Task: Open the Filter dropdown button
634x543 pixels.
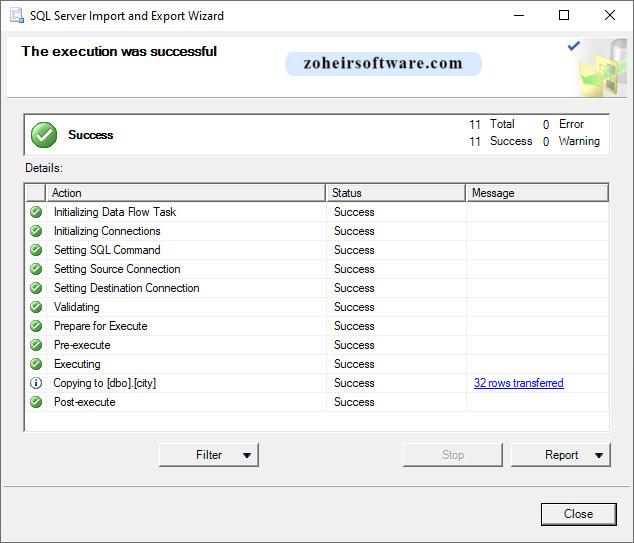Action: 209,455
